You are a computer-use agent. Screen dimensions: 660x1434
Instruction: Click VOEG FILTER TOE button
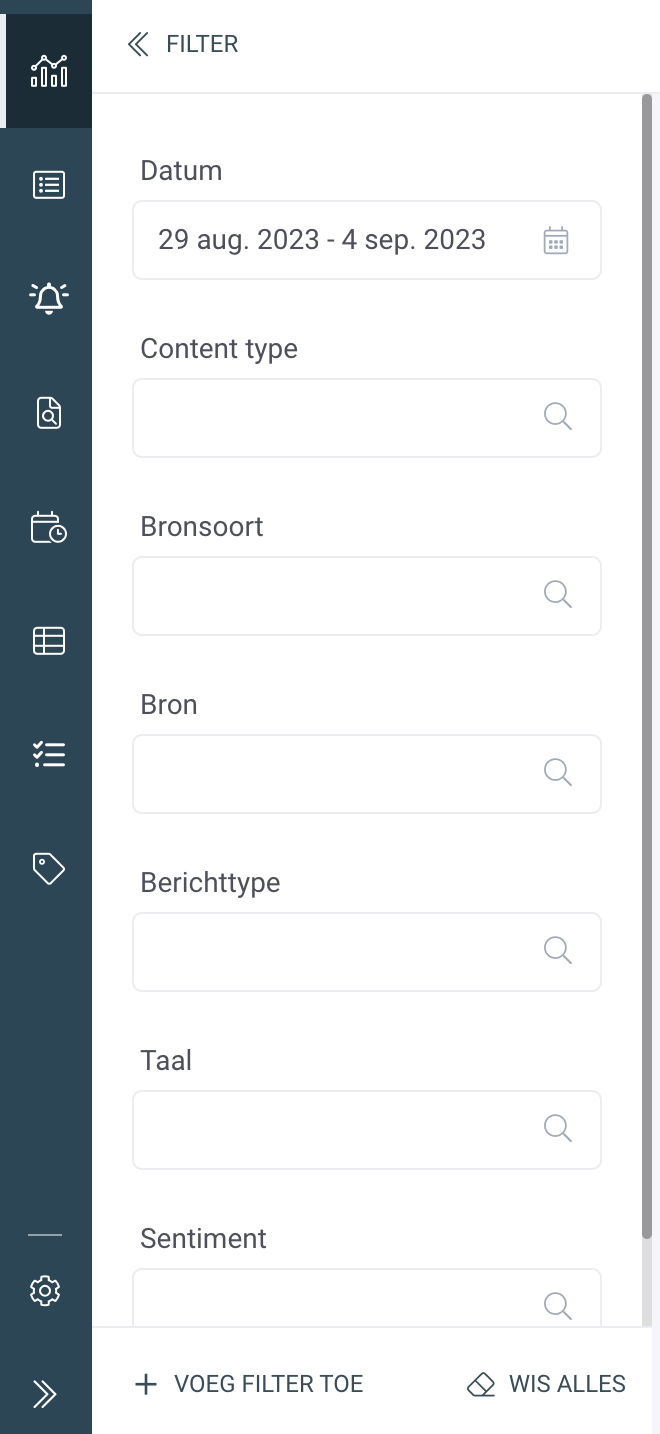[x=249, y=1384]
